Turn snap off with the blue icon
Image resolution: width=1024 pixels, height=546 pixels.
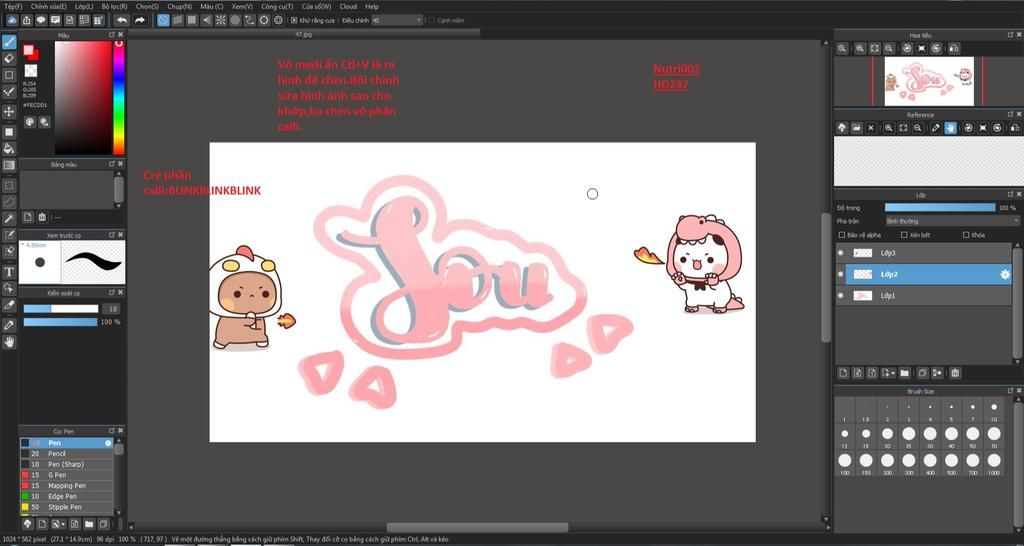click(163, 20)
